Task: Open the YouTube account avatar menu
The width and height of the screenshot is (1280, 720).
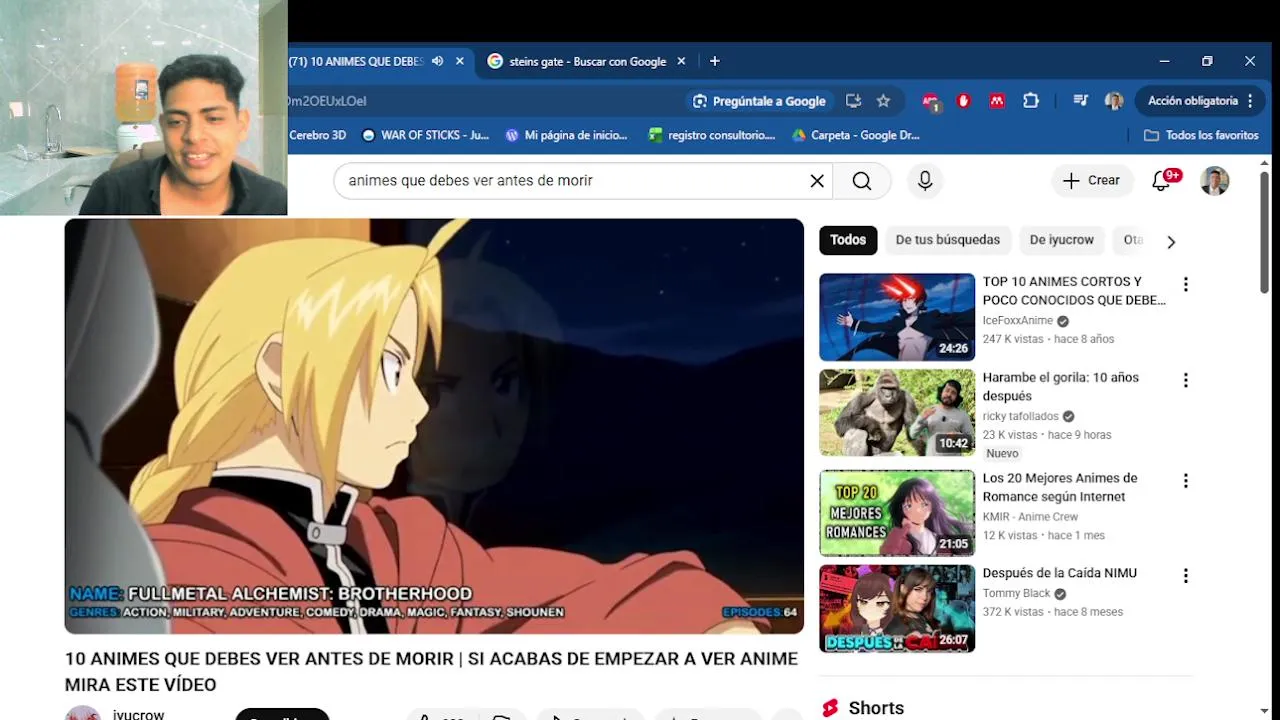Action: click(x=1215, y=181)
